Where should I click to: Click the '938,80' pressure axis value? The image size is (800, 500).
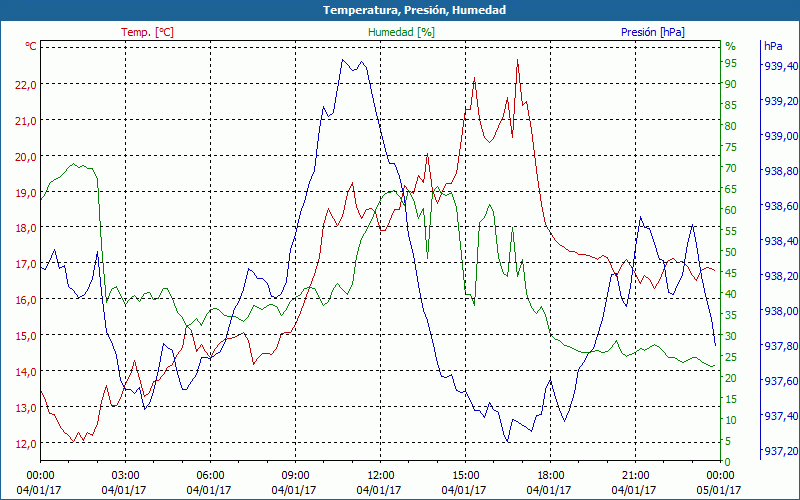[x=781, y=171]
